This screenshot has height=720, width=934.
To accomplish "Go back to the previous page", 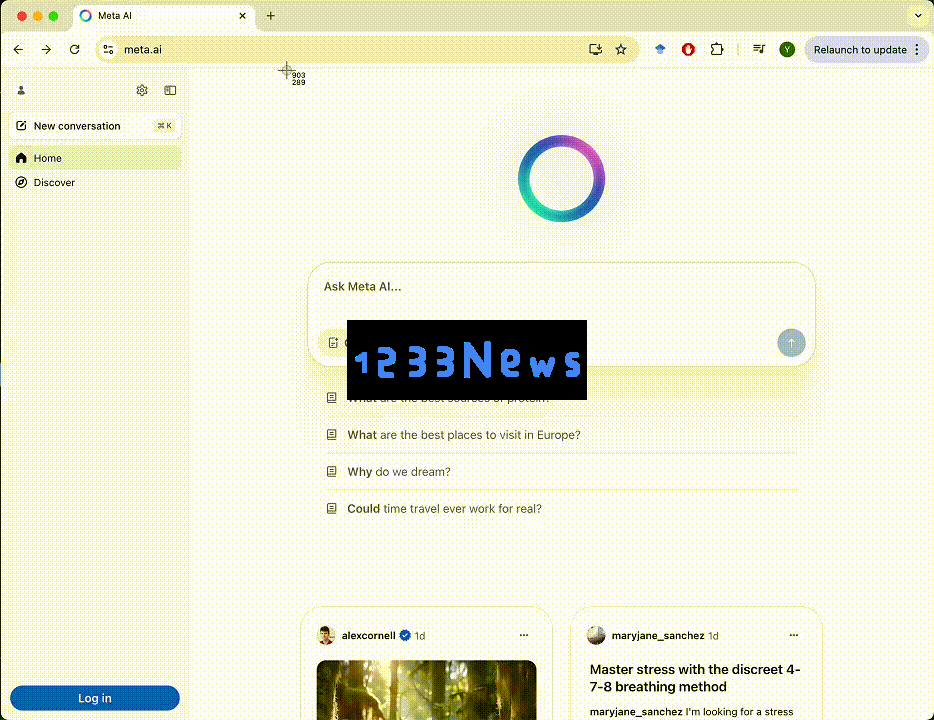I will 18,49.
